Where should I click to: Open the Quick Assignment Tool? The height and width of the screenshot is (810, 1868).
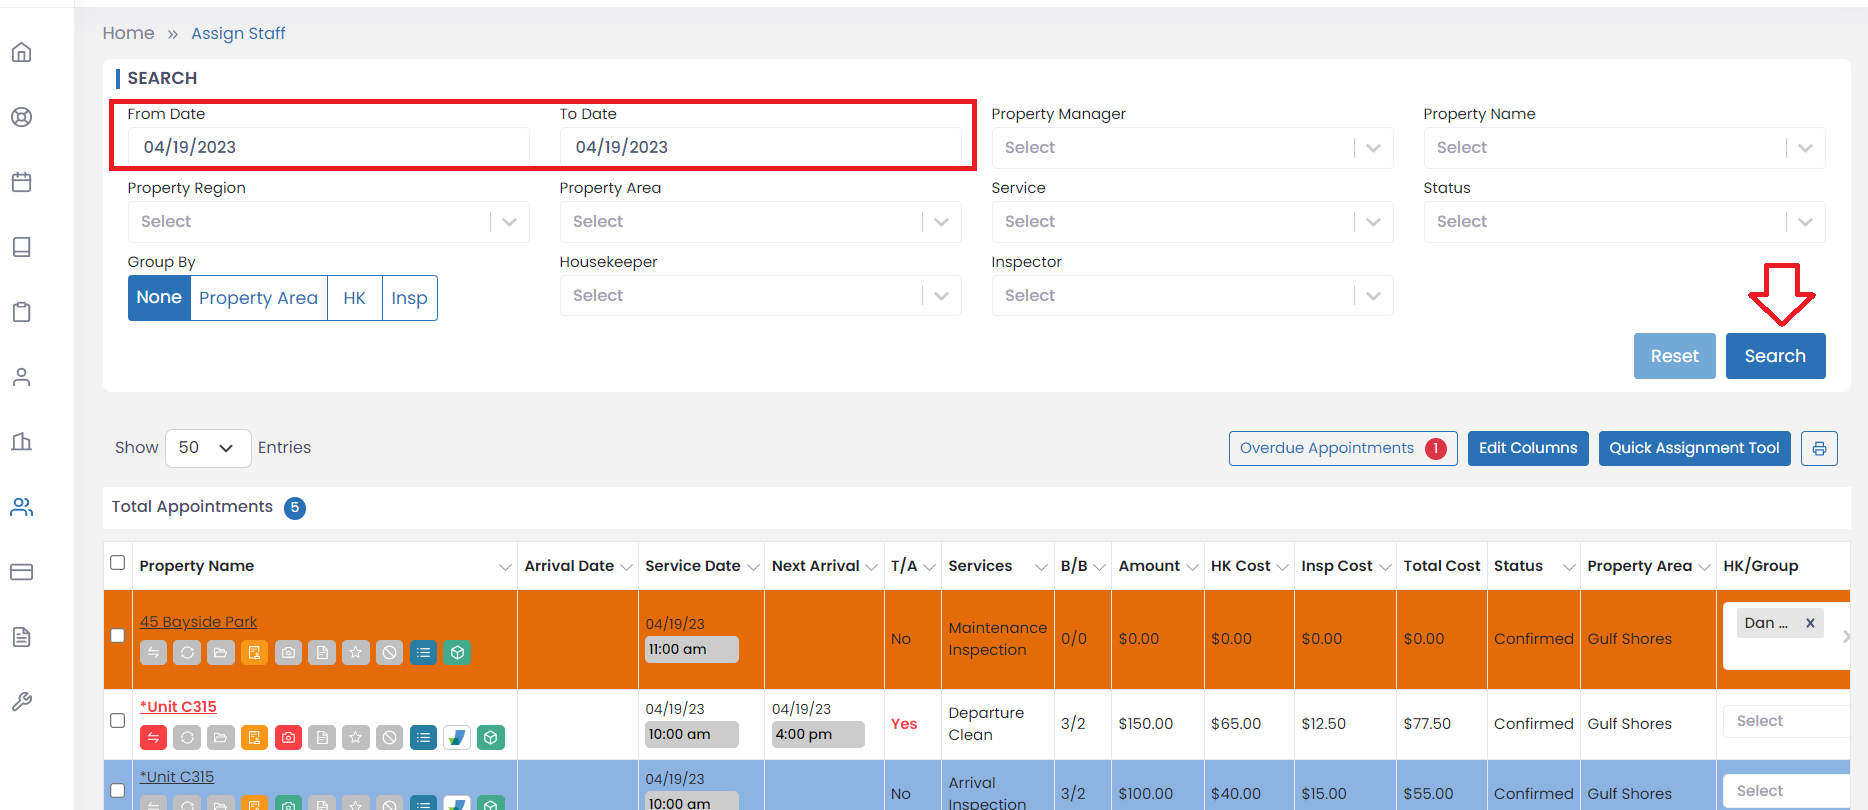[x=1693, y=449]
